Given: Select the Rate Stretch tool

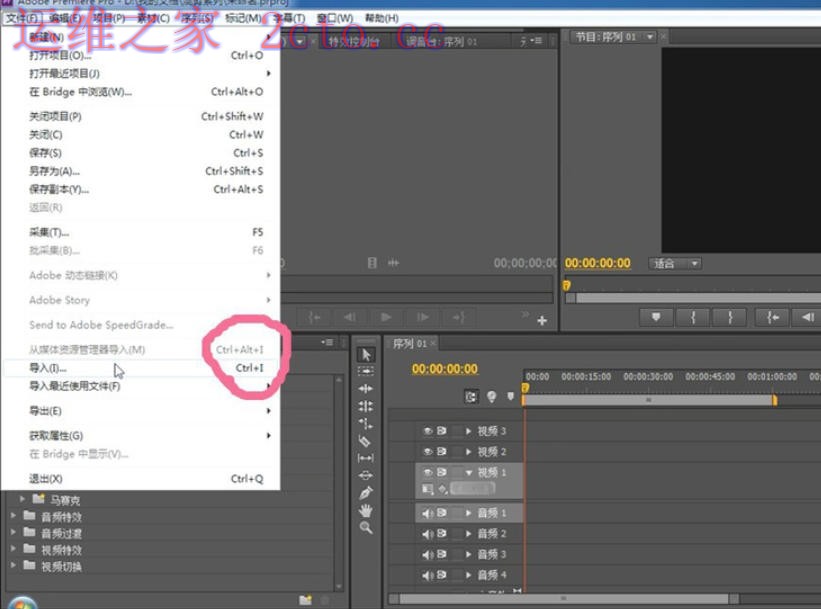Looking at the screenshot, I should pos(366,423).
